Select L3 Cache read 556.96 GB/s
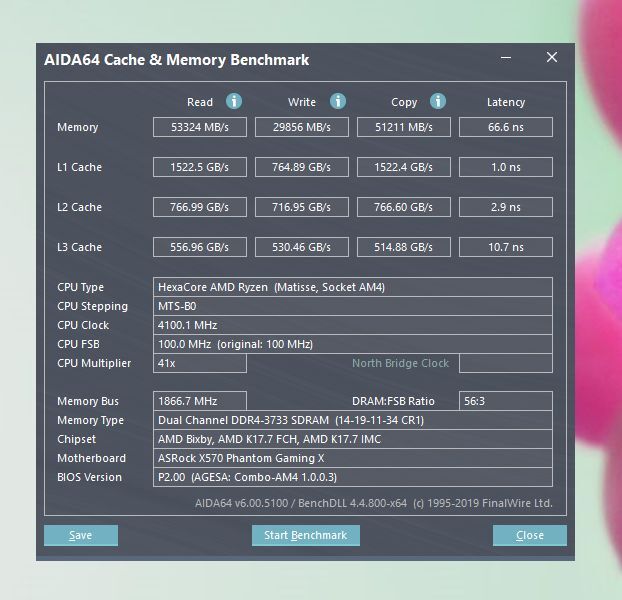622x600 pixels. tap(200, 247)
